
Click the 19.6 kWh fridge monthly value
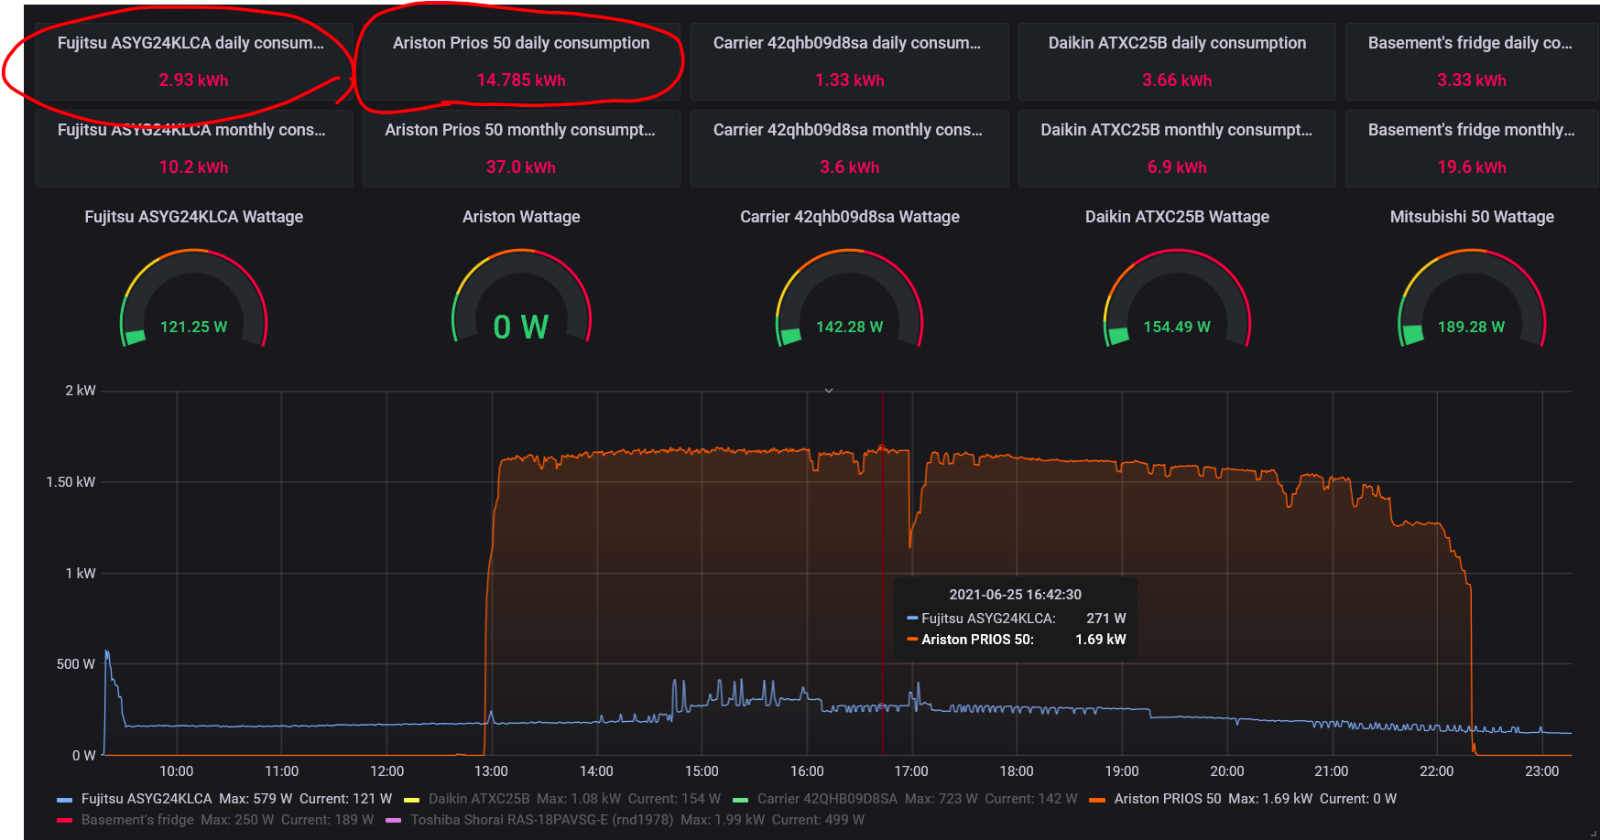1471,167
